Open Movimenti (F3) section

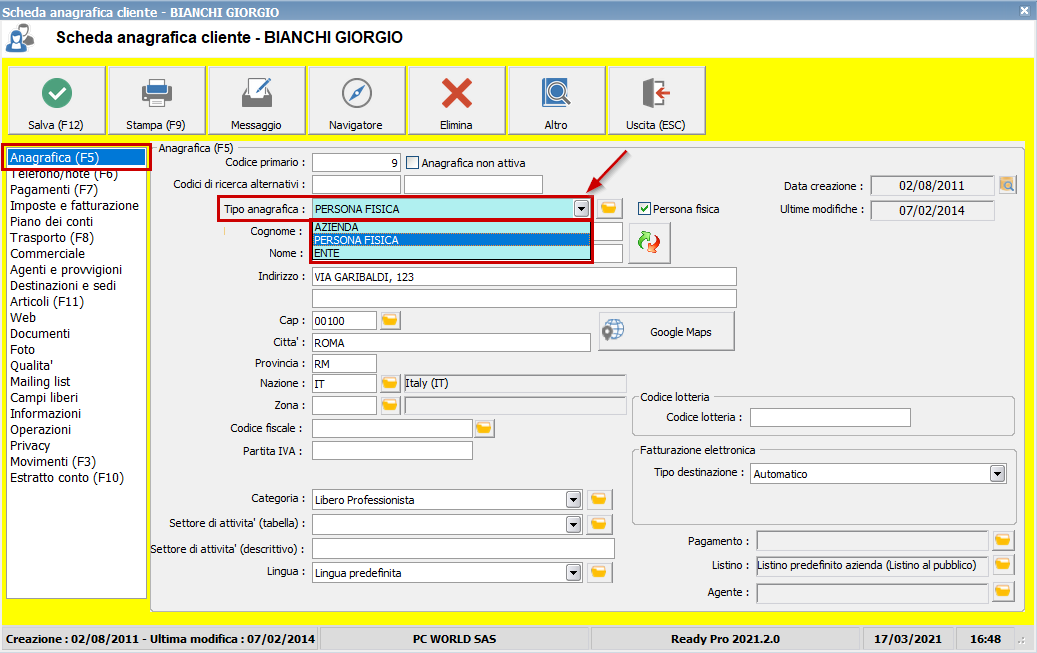tap(53, 462)
